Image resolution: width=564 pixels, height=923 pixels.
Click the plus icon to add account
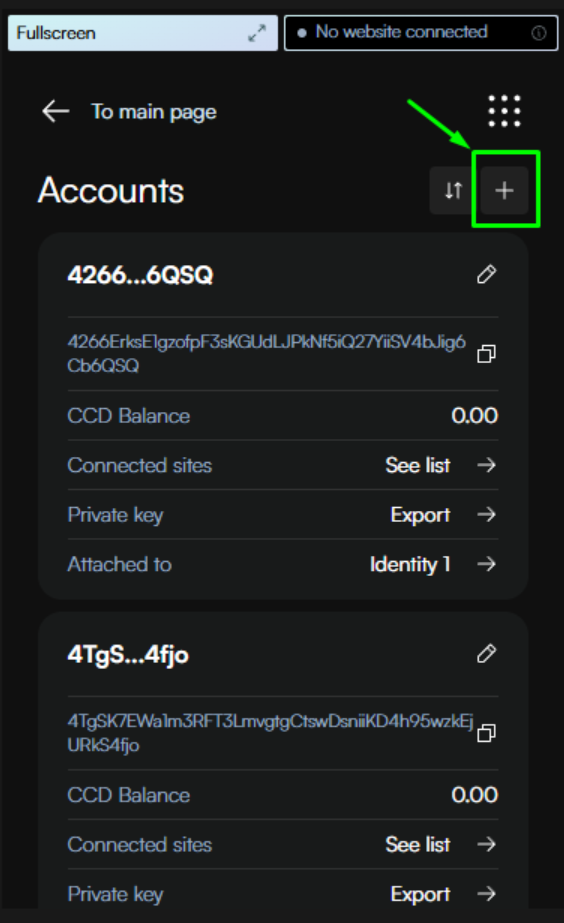504,190
